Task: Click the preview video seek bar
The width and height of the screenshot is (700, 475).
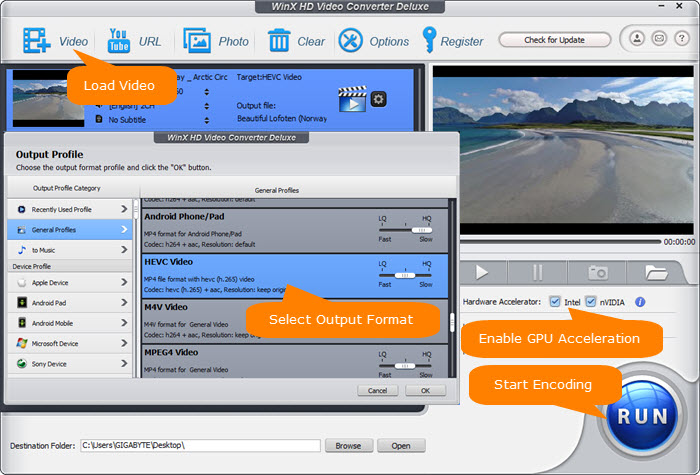Action: [561, 242]
